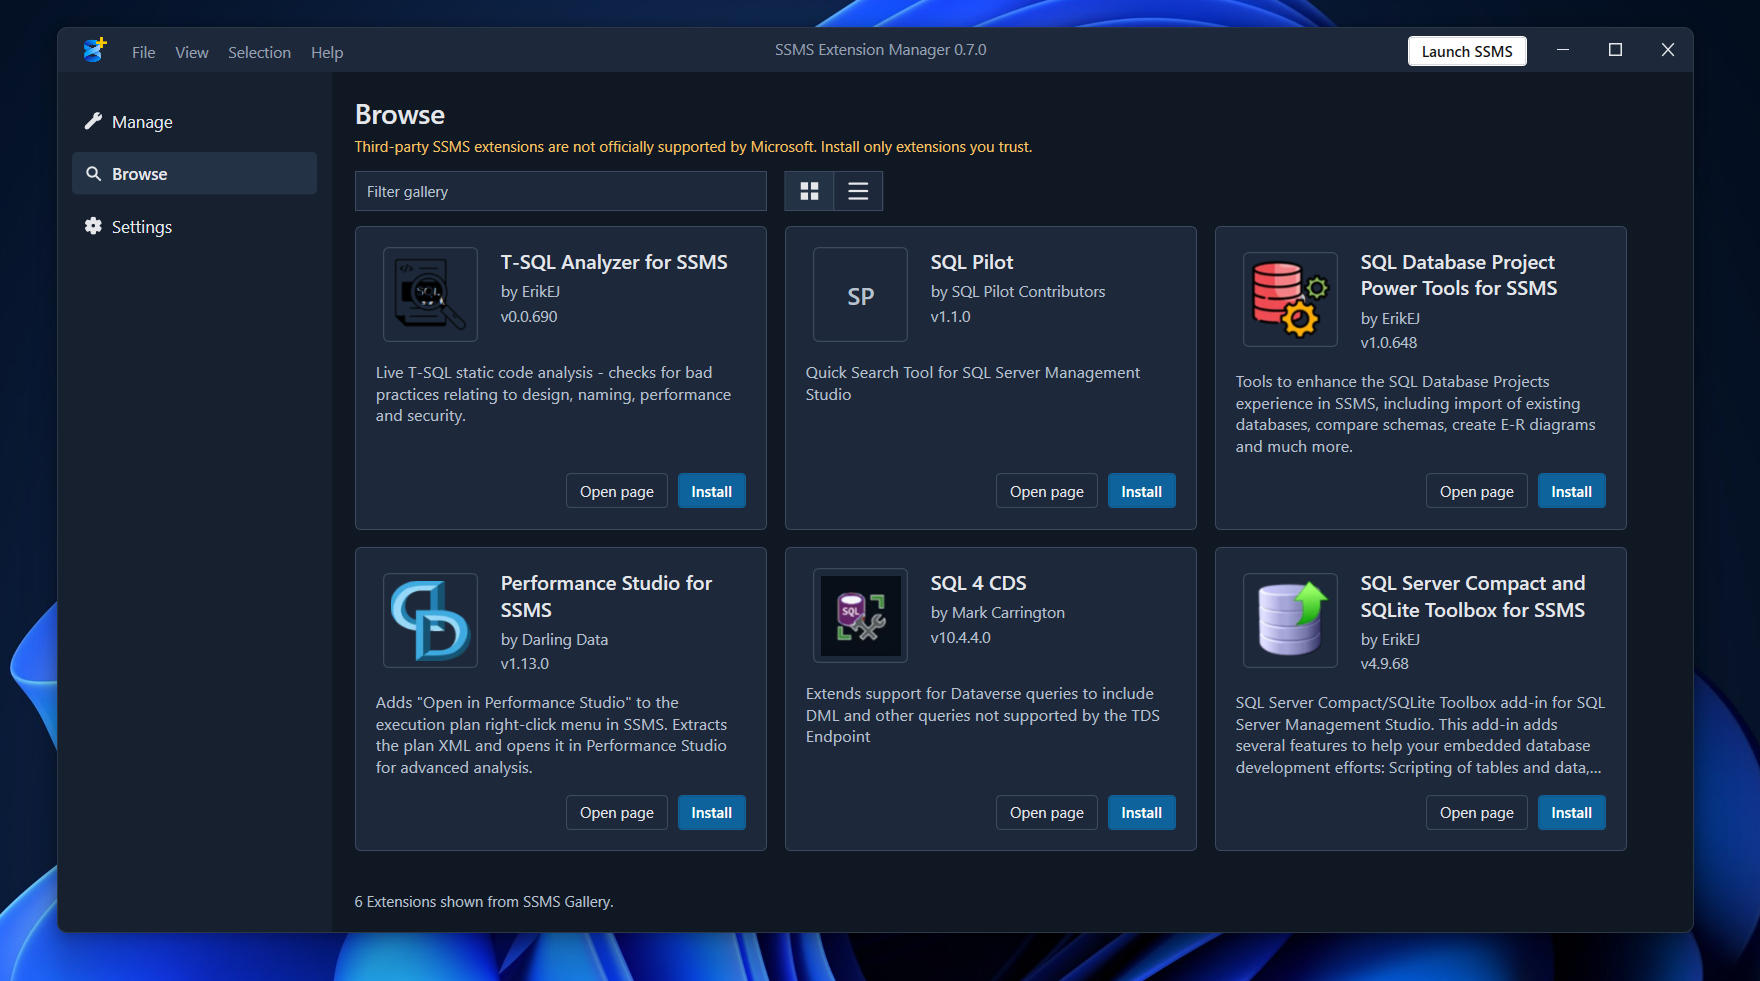The height and width of the screenshot is (981, 1760).
Task: Click version v4.9.68 text
Action: [x=1385, y=663]
